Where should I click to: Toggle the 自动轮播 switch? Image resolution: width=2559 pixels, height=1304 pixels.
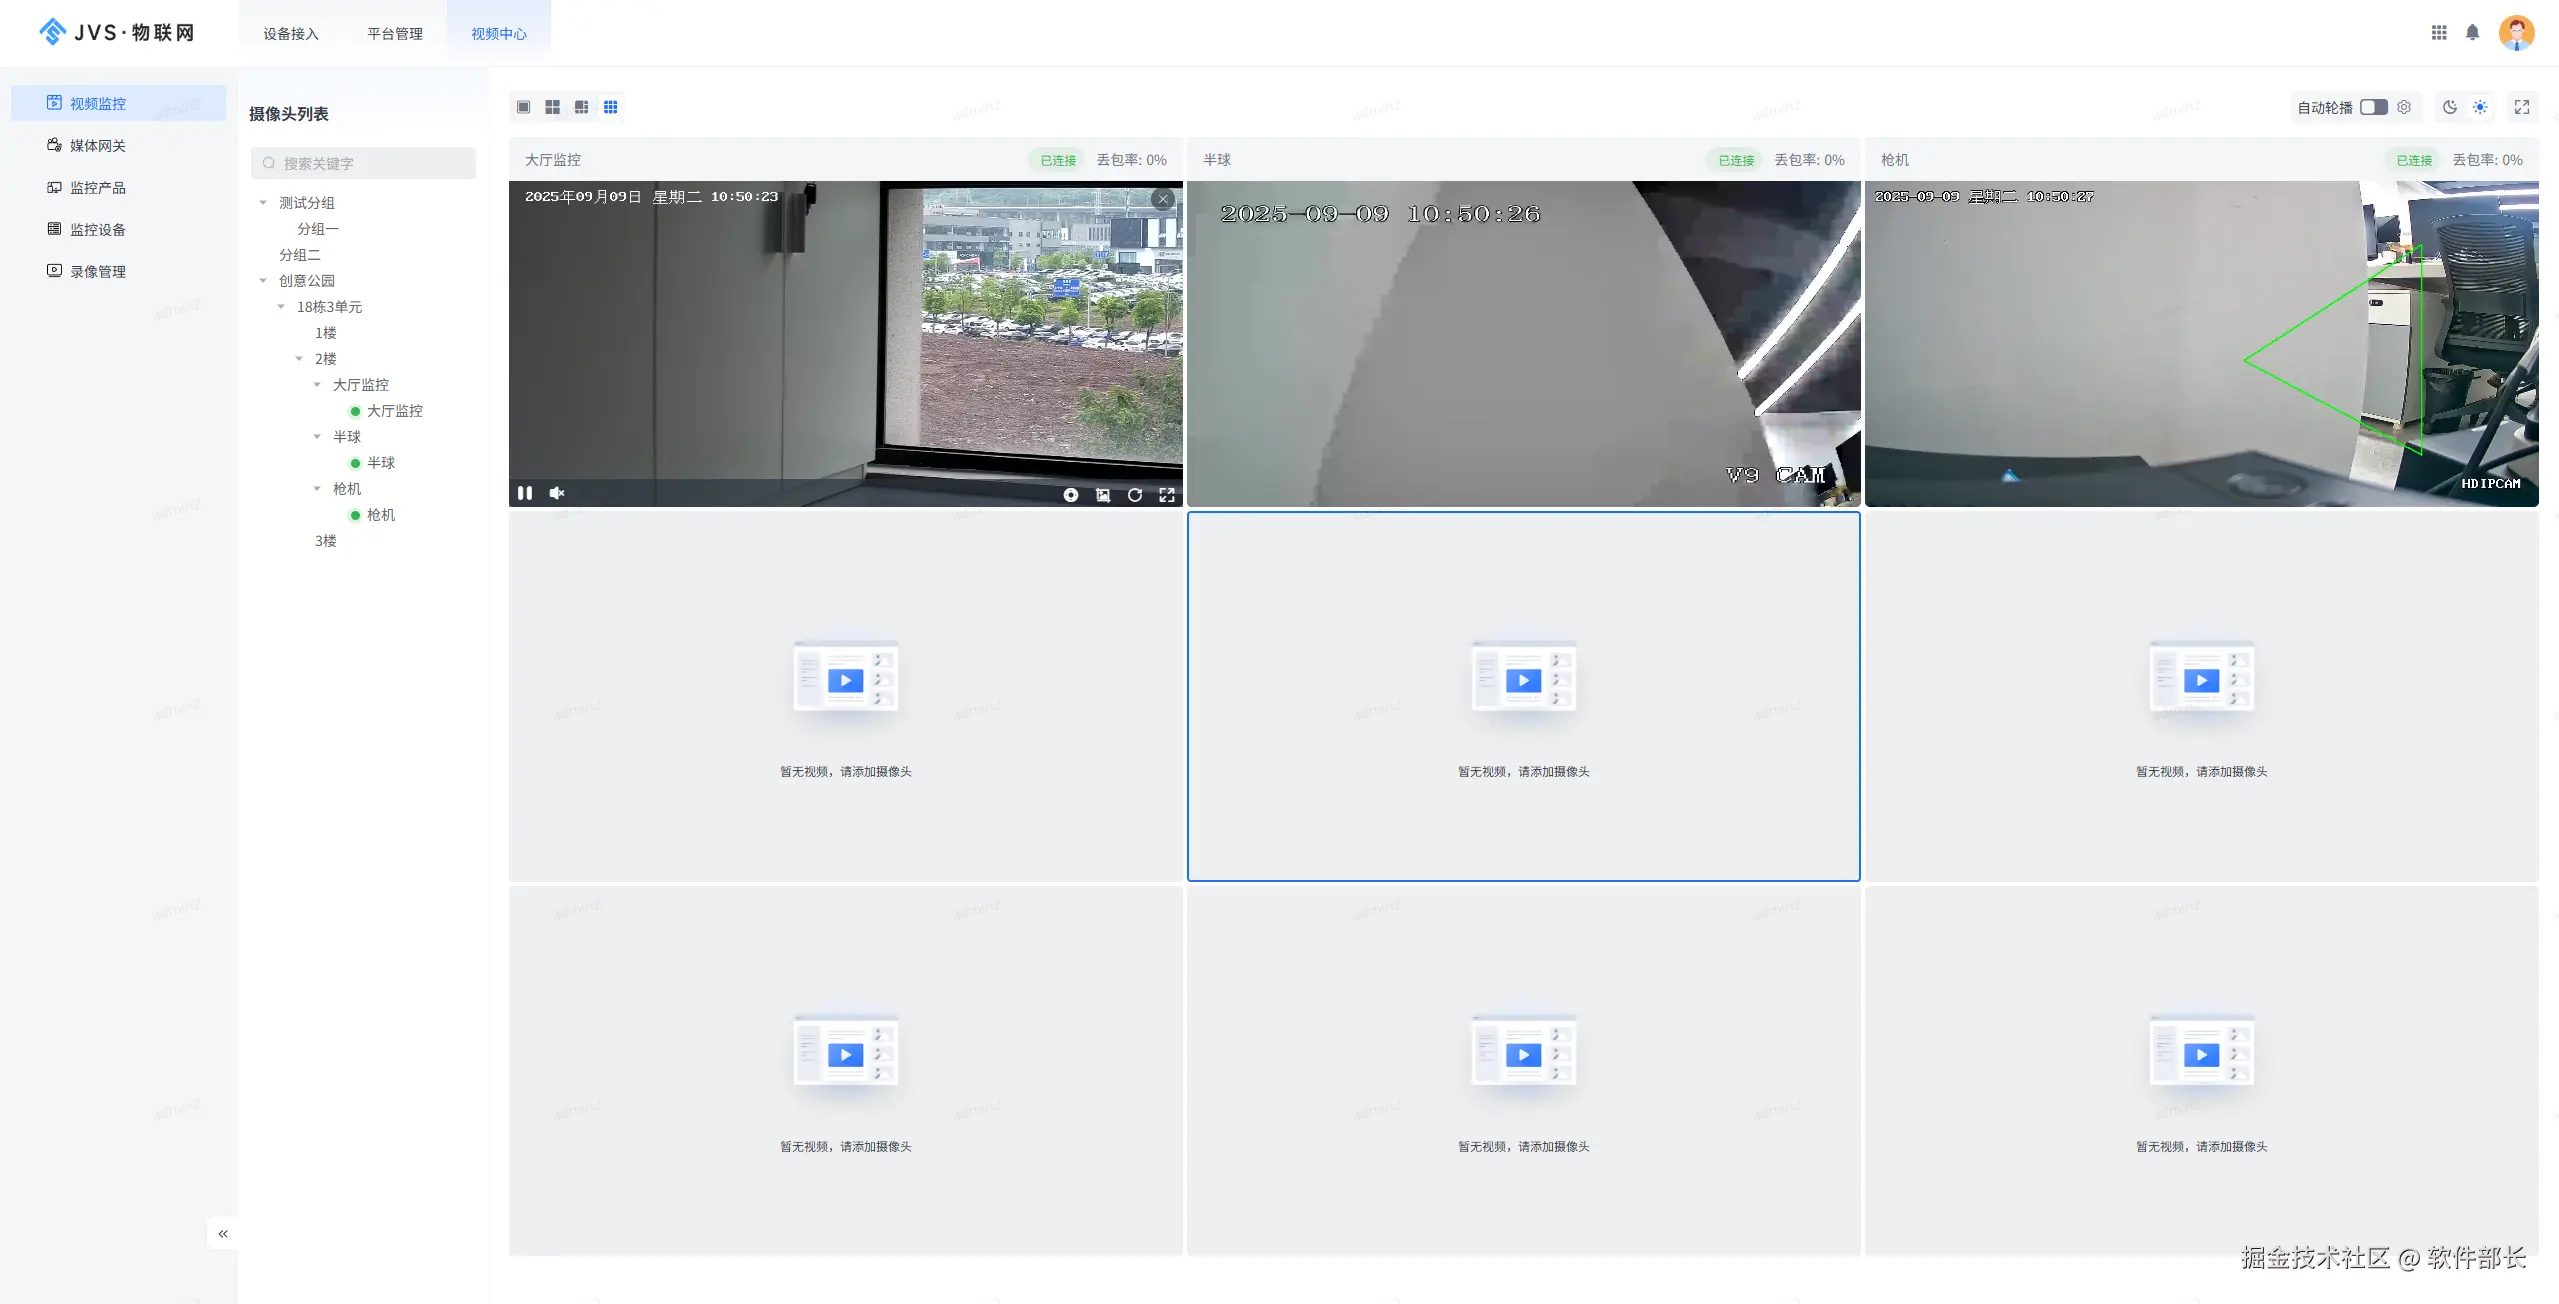(x=2373, y=107)
